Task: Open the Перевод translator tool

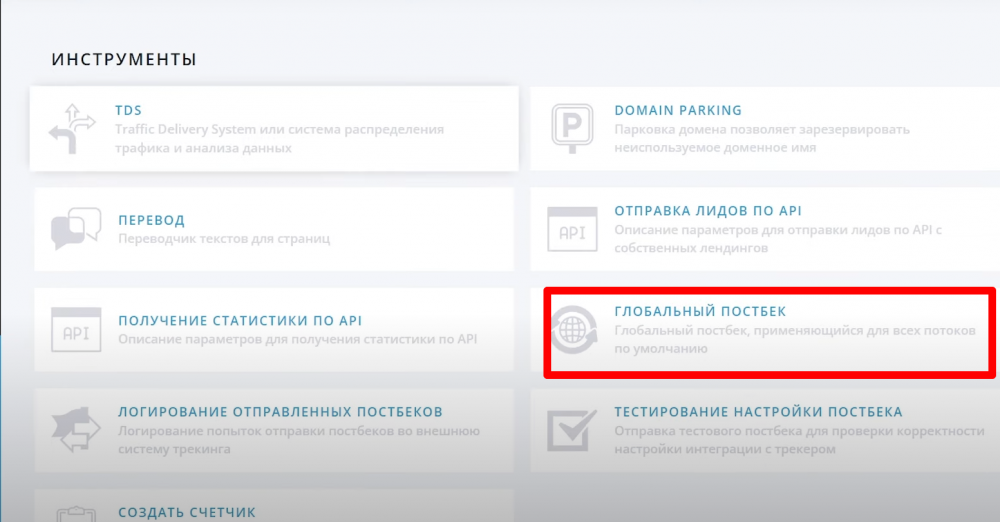Action: pos(151,220)
